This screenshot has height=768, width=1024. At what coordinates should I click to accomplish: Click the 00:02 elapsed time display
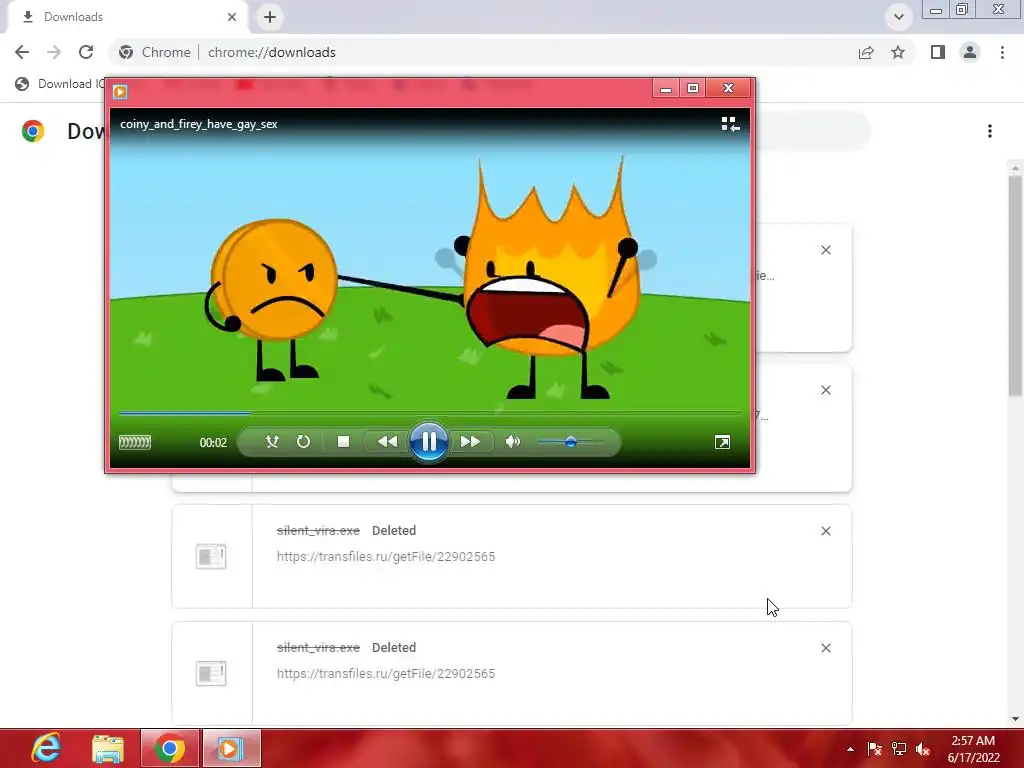pos(213,442)
